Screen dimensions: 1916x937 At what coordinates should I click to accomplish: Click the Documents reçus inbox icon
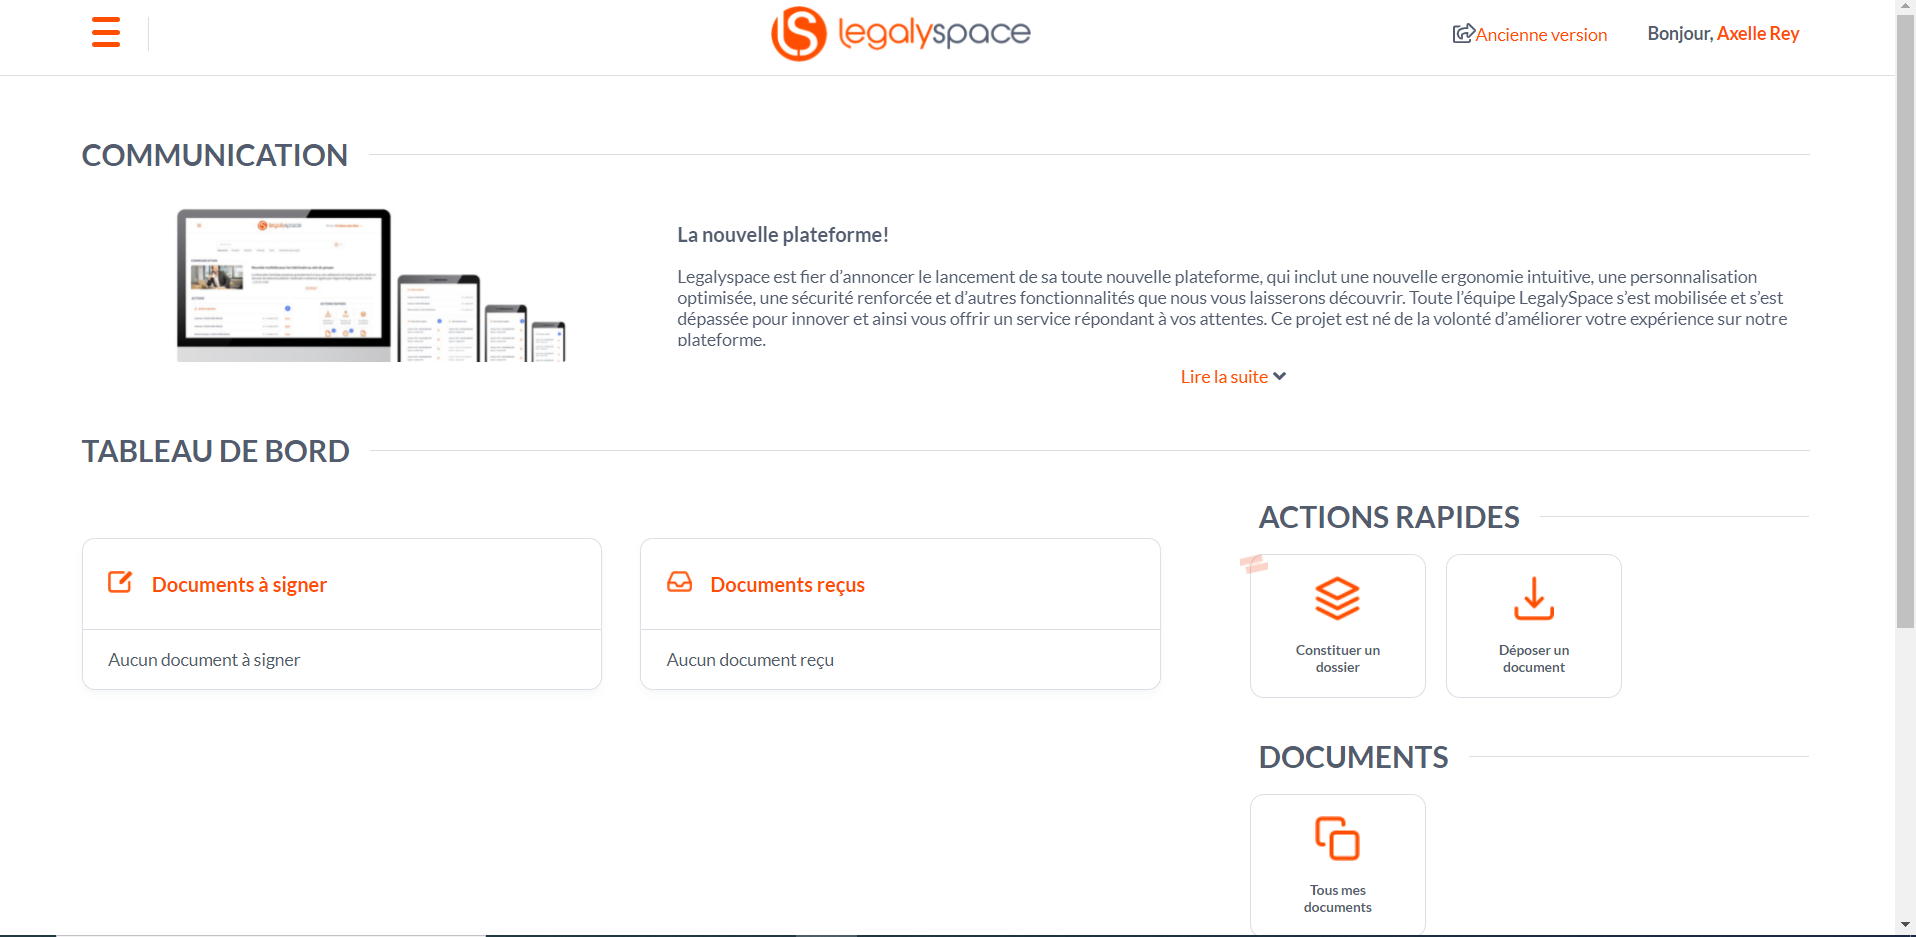pos(680,582)
